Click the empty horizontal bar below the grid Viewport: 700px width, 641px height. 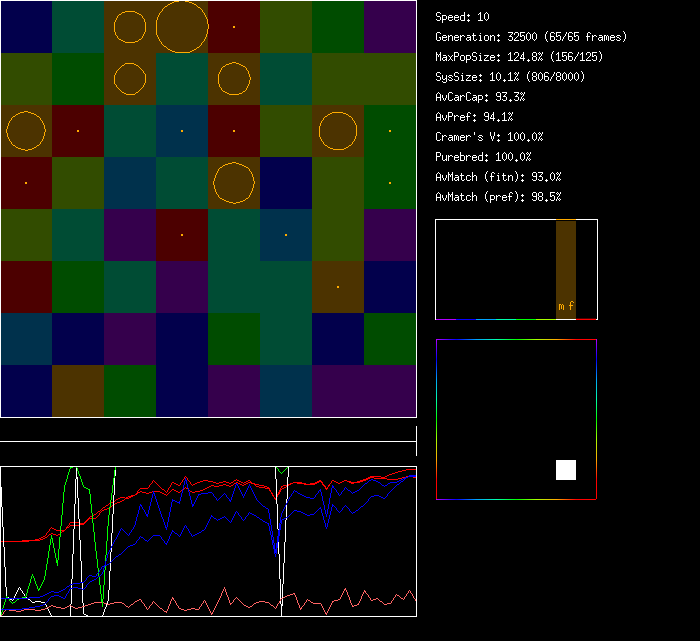click(x=208, y=432)
